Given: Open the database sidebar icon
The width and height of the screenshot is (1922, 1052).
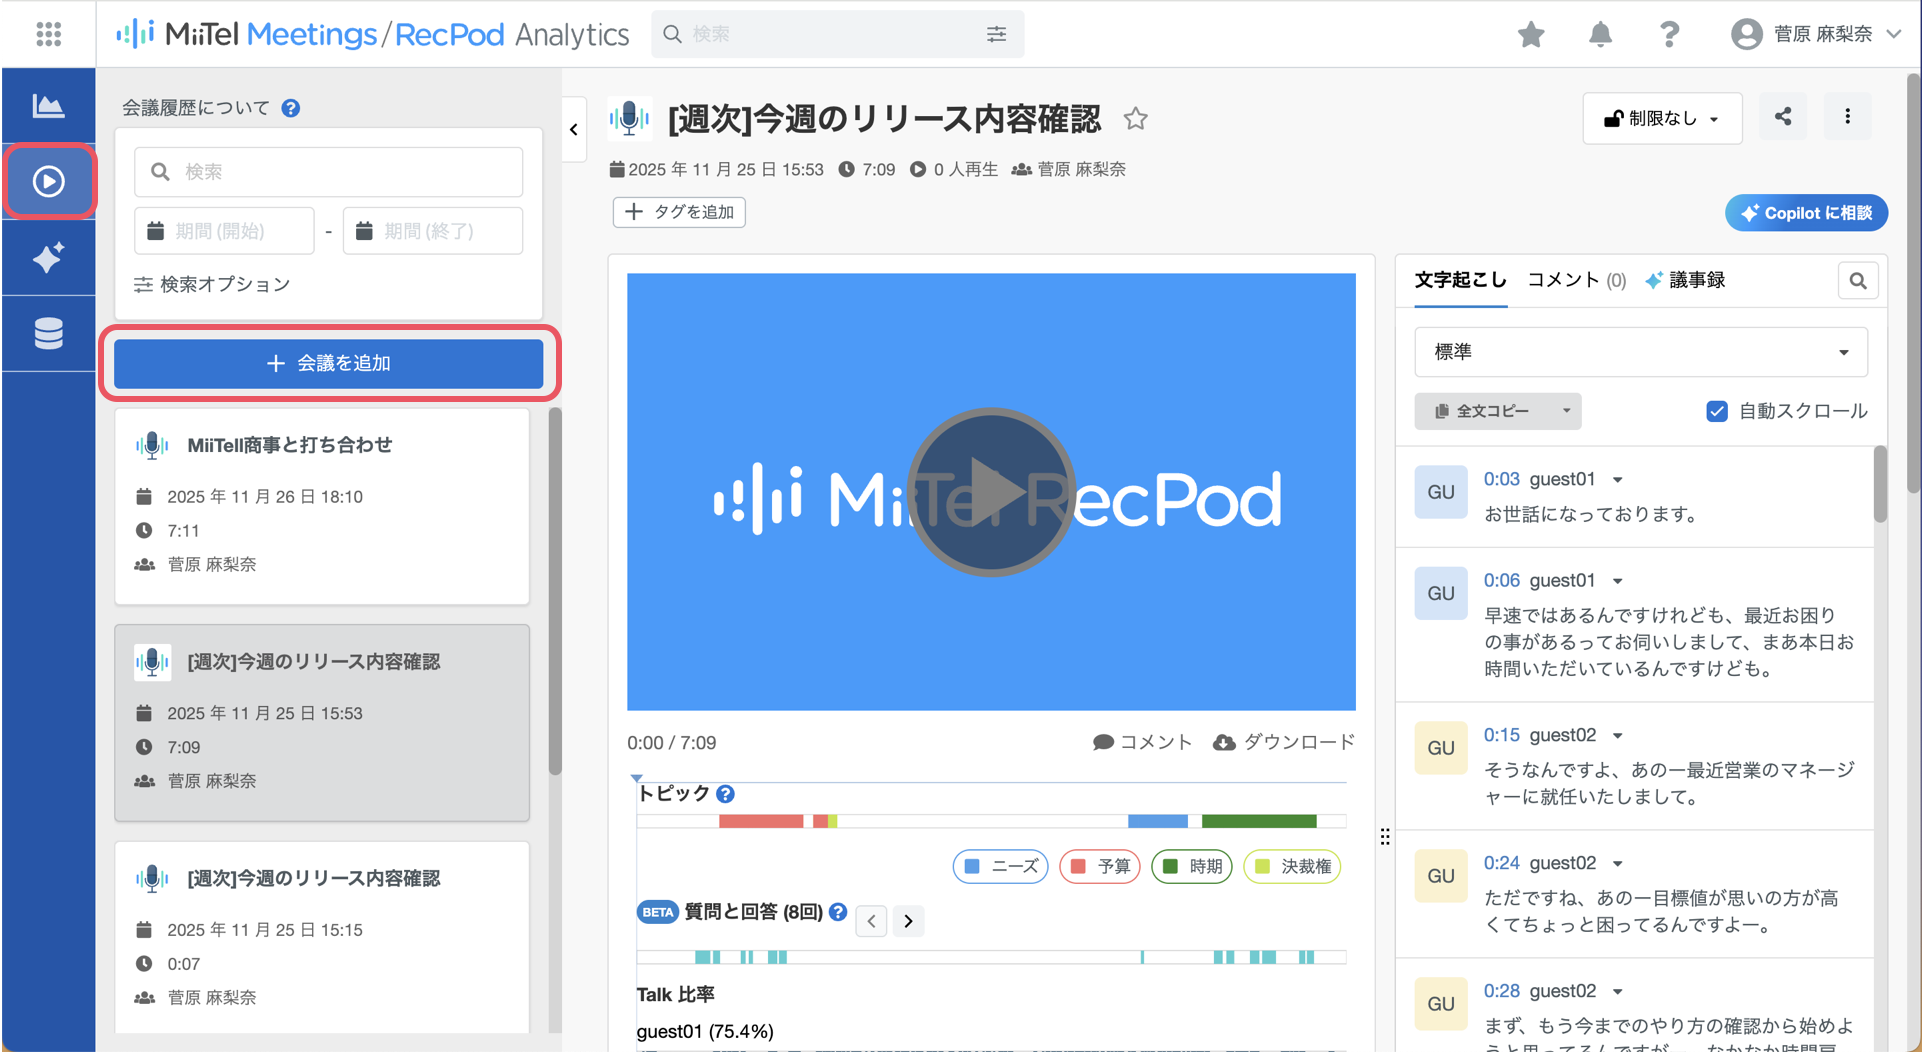Looking at the screenshot, I should (48, 333).
